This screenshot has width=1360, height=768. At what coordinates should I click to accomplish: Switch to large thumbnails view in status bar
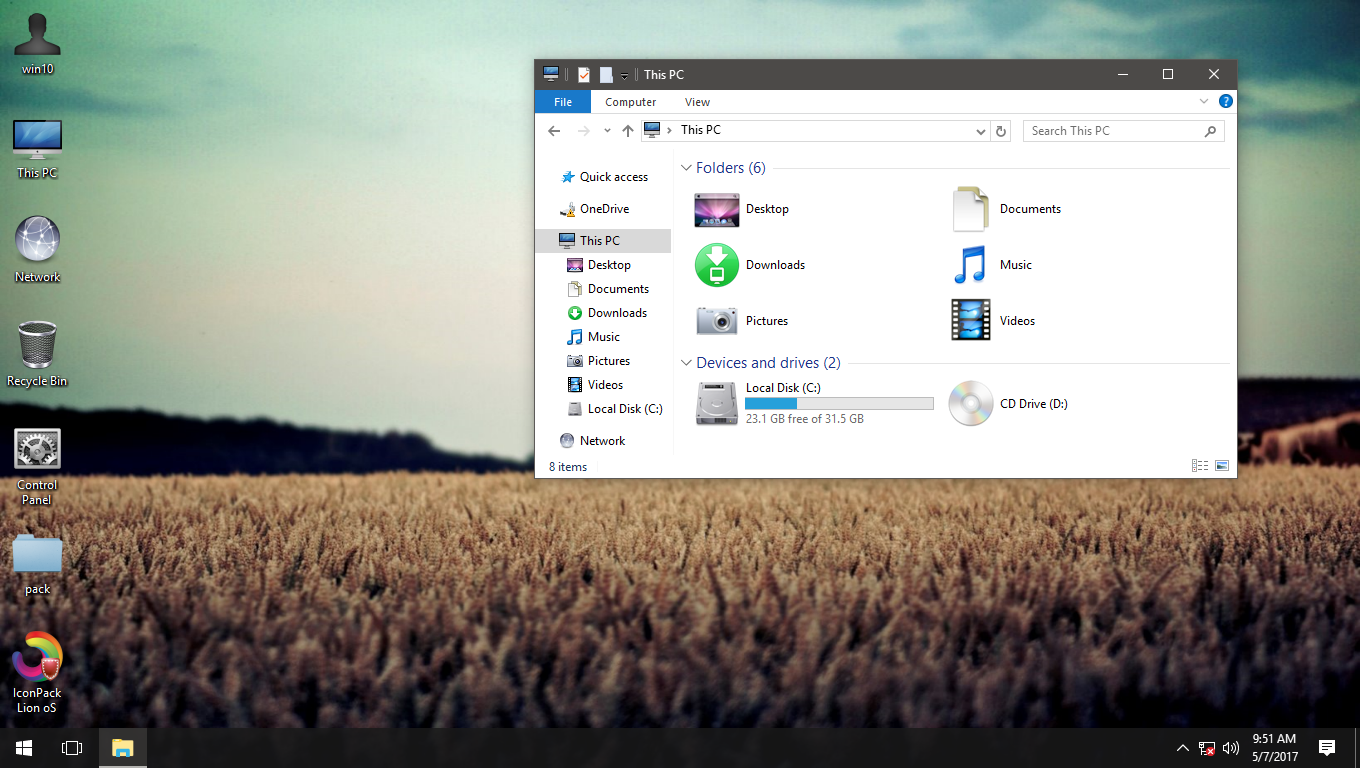coord(1221,465)
